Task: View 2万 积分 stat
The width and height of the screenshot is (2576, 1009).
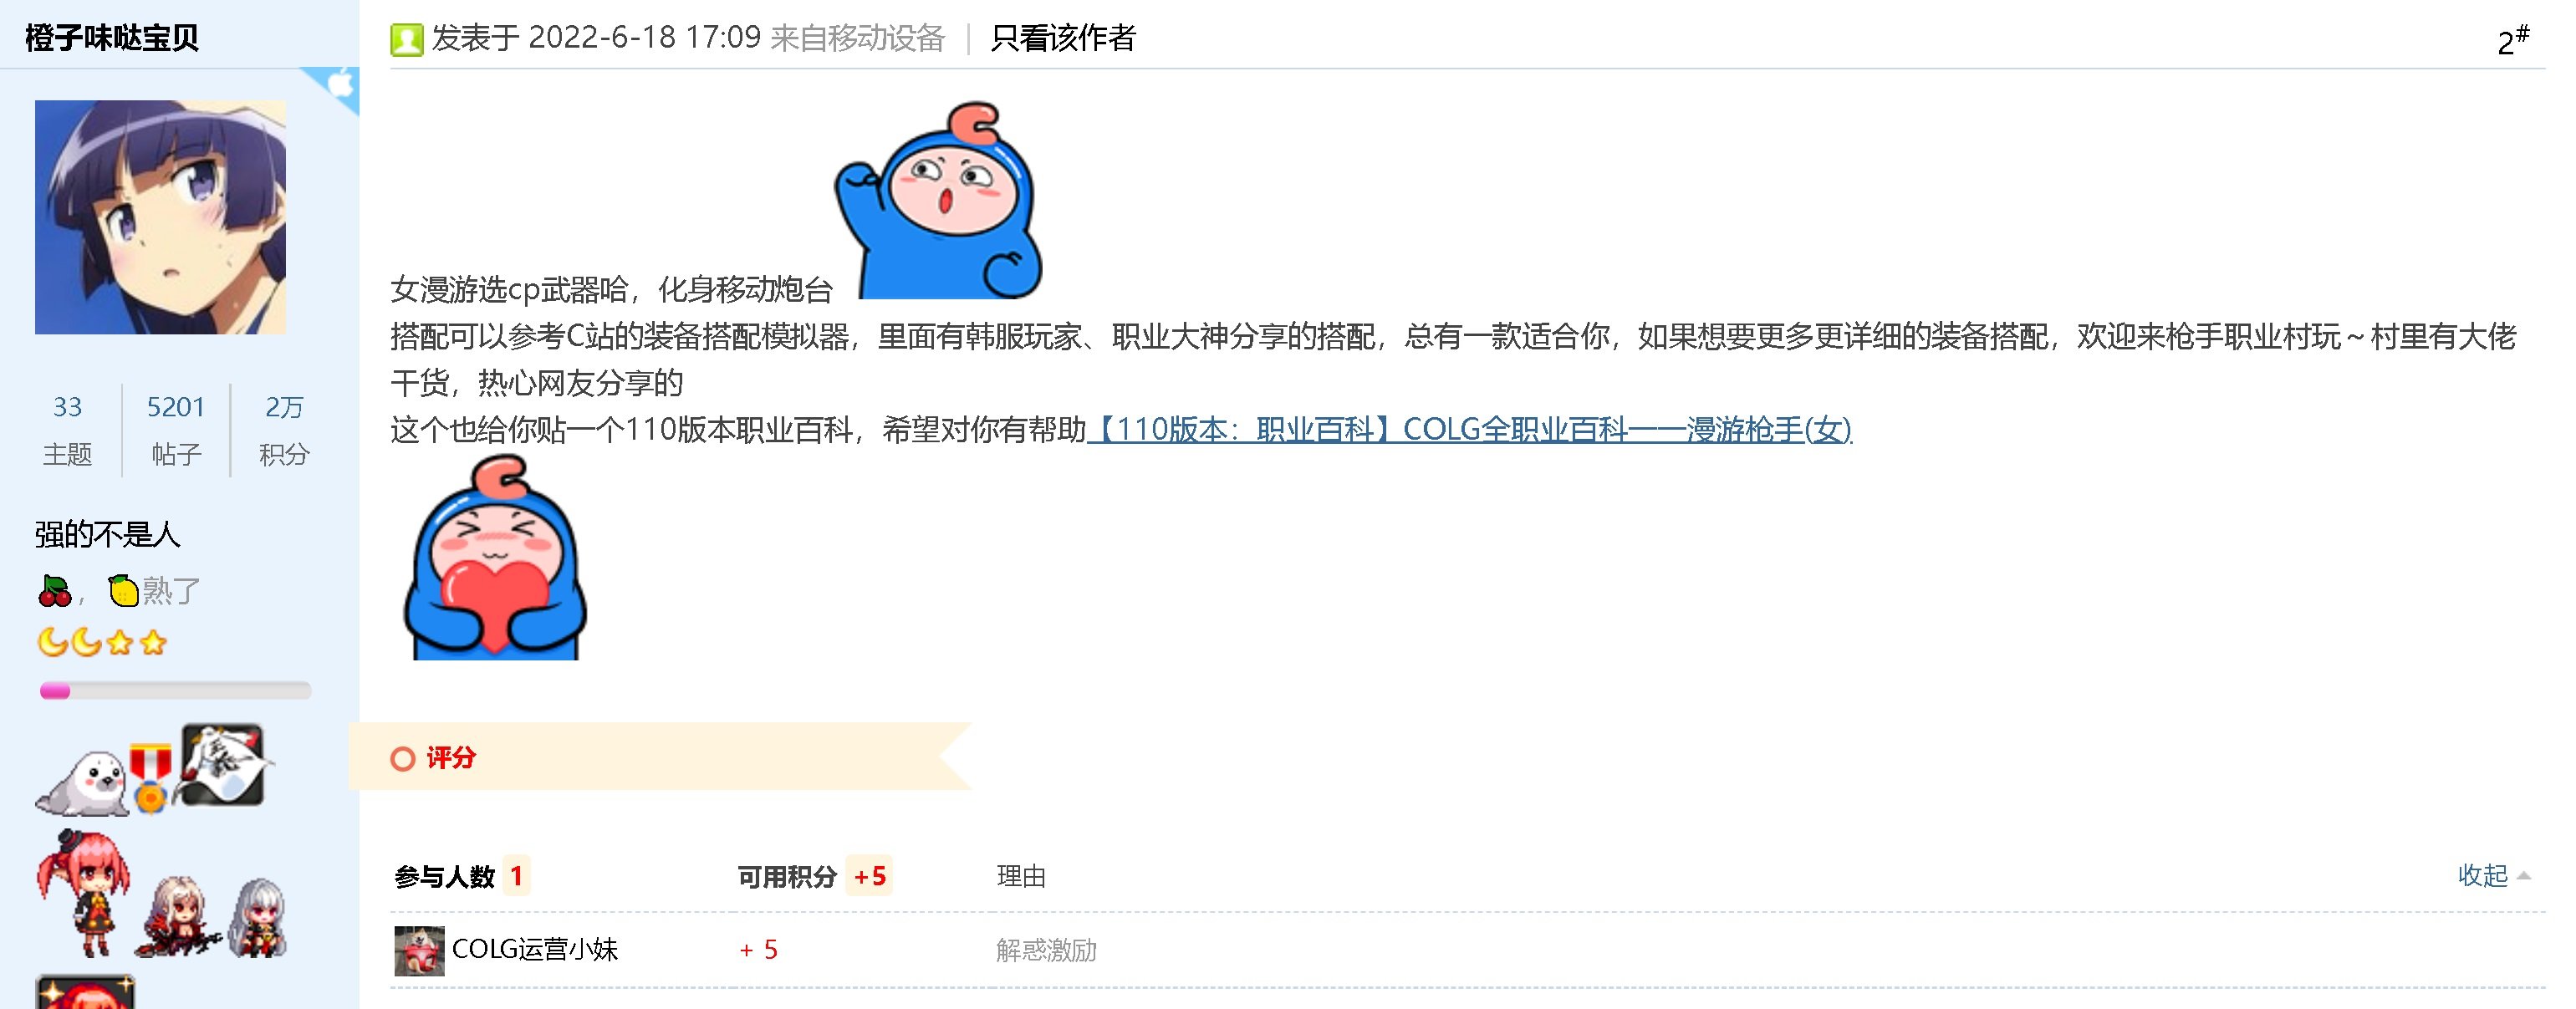Action: click(x=285, y=430)
